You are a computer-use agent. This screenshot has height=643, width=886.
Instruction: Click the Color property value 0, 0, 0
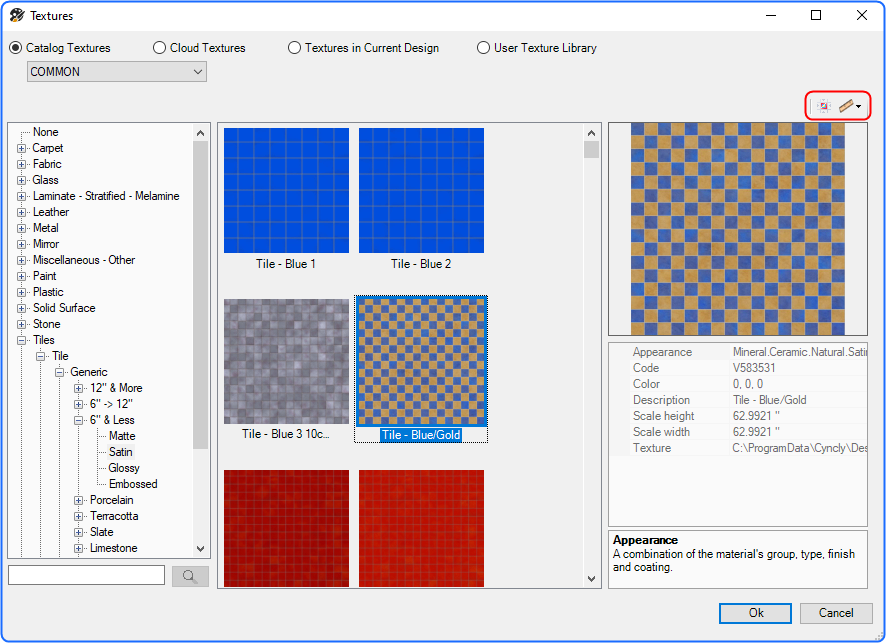click(748, 384)
